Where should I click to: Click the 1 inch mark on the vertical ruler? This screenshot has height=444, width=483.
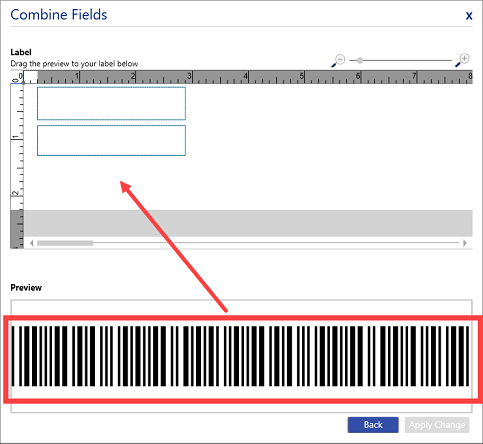[x=16, y=138]
